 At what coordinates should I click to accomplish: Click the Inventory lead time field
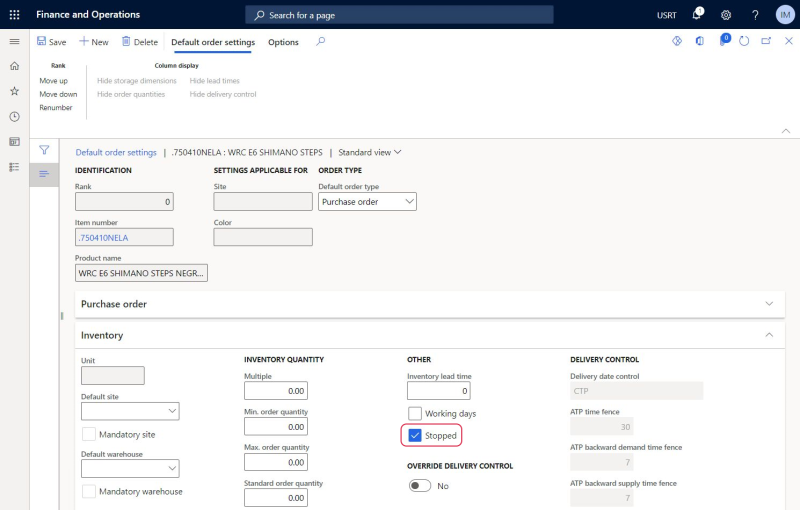point(439,391)
